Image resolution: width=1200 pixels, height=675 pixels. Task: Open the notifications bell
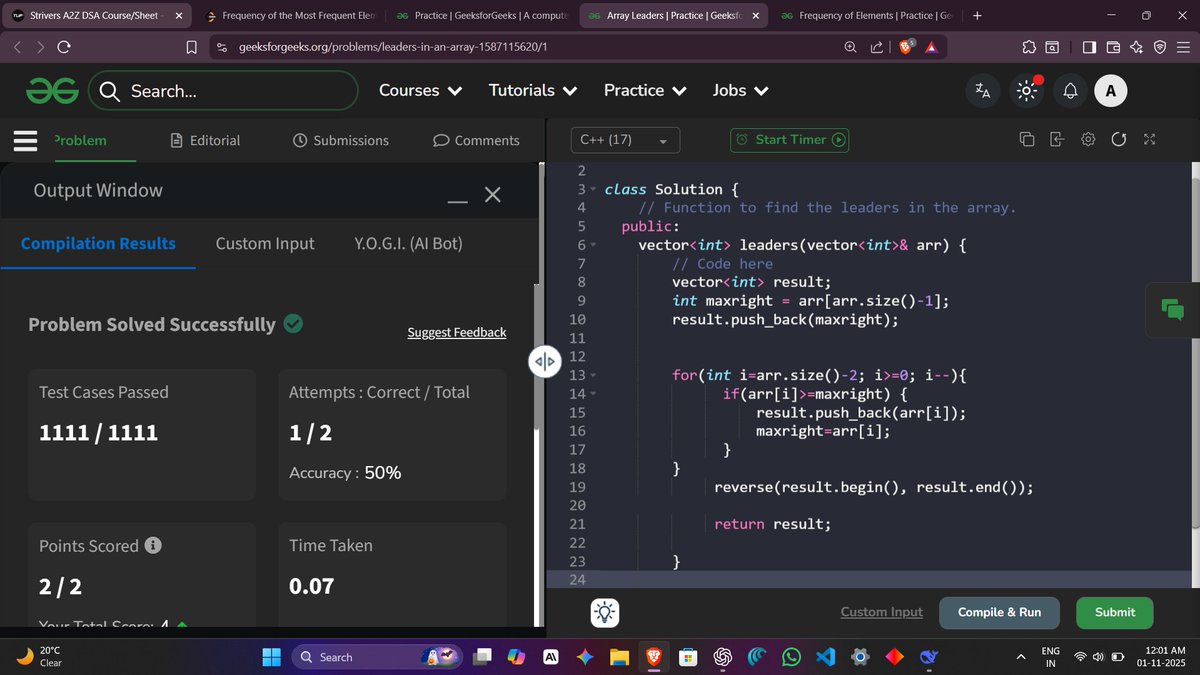pos(1069,90)
